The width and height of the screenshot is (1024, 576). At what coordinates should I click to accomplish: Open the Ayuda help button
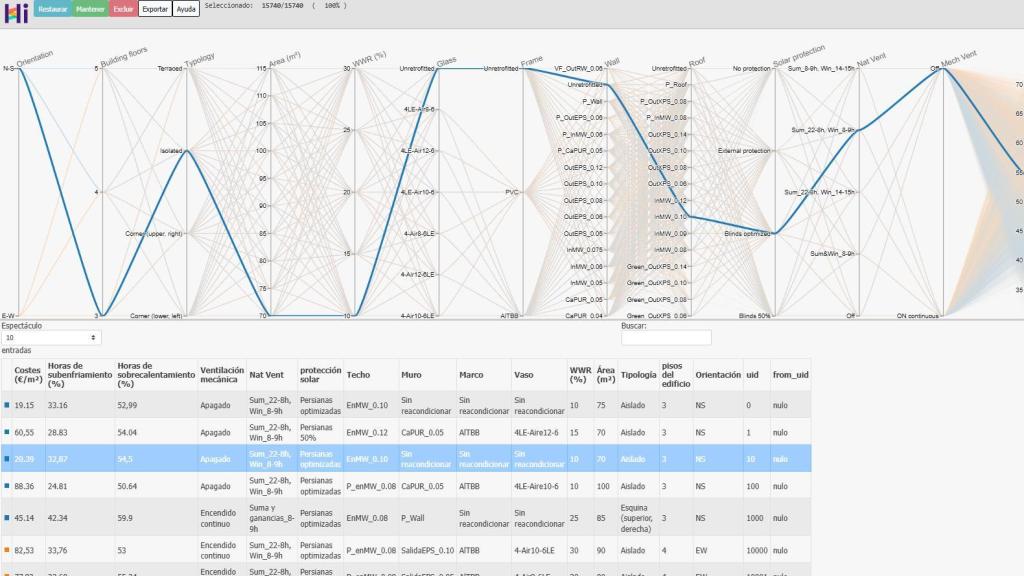tap(186, 8)
